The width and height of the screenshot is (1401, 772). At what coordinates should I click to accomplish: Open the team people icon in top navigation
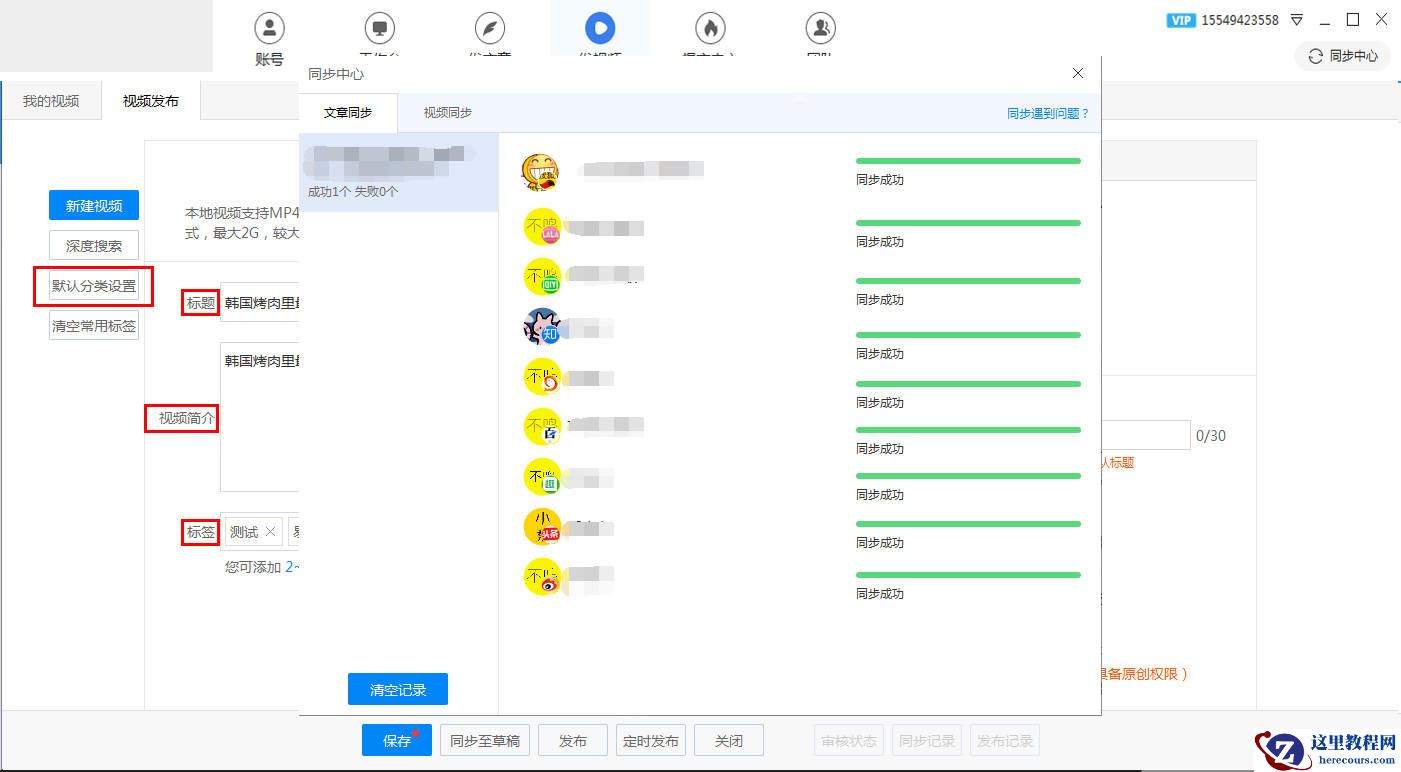[820, 28]
